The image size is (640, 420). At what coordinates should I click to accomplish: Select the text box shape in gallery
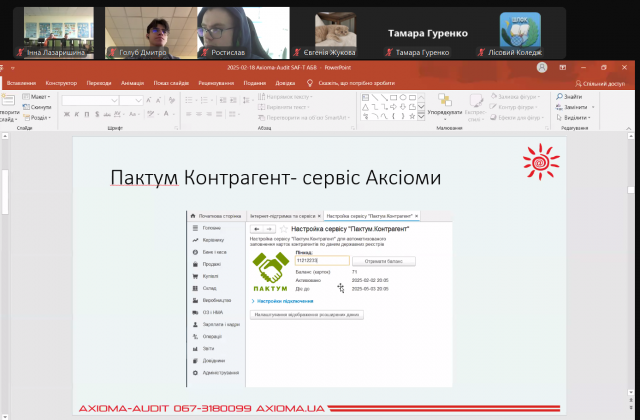click(365, 98)
